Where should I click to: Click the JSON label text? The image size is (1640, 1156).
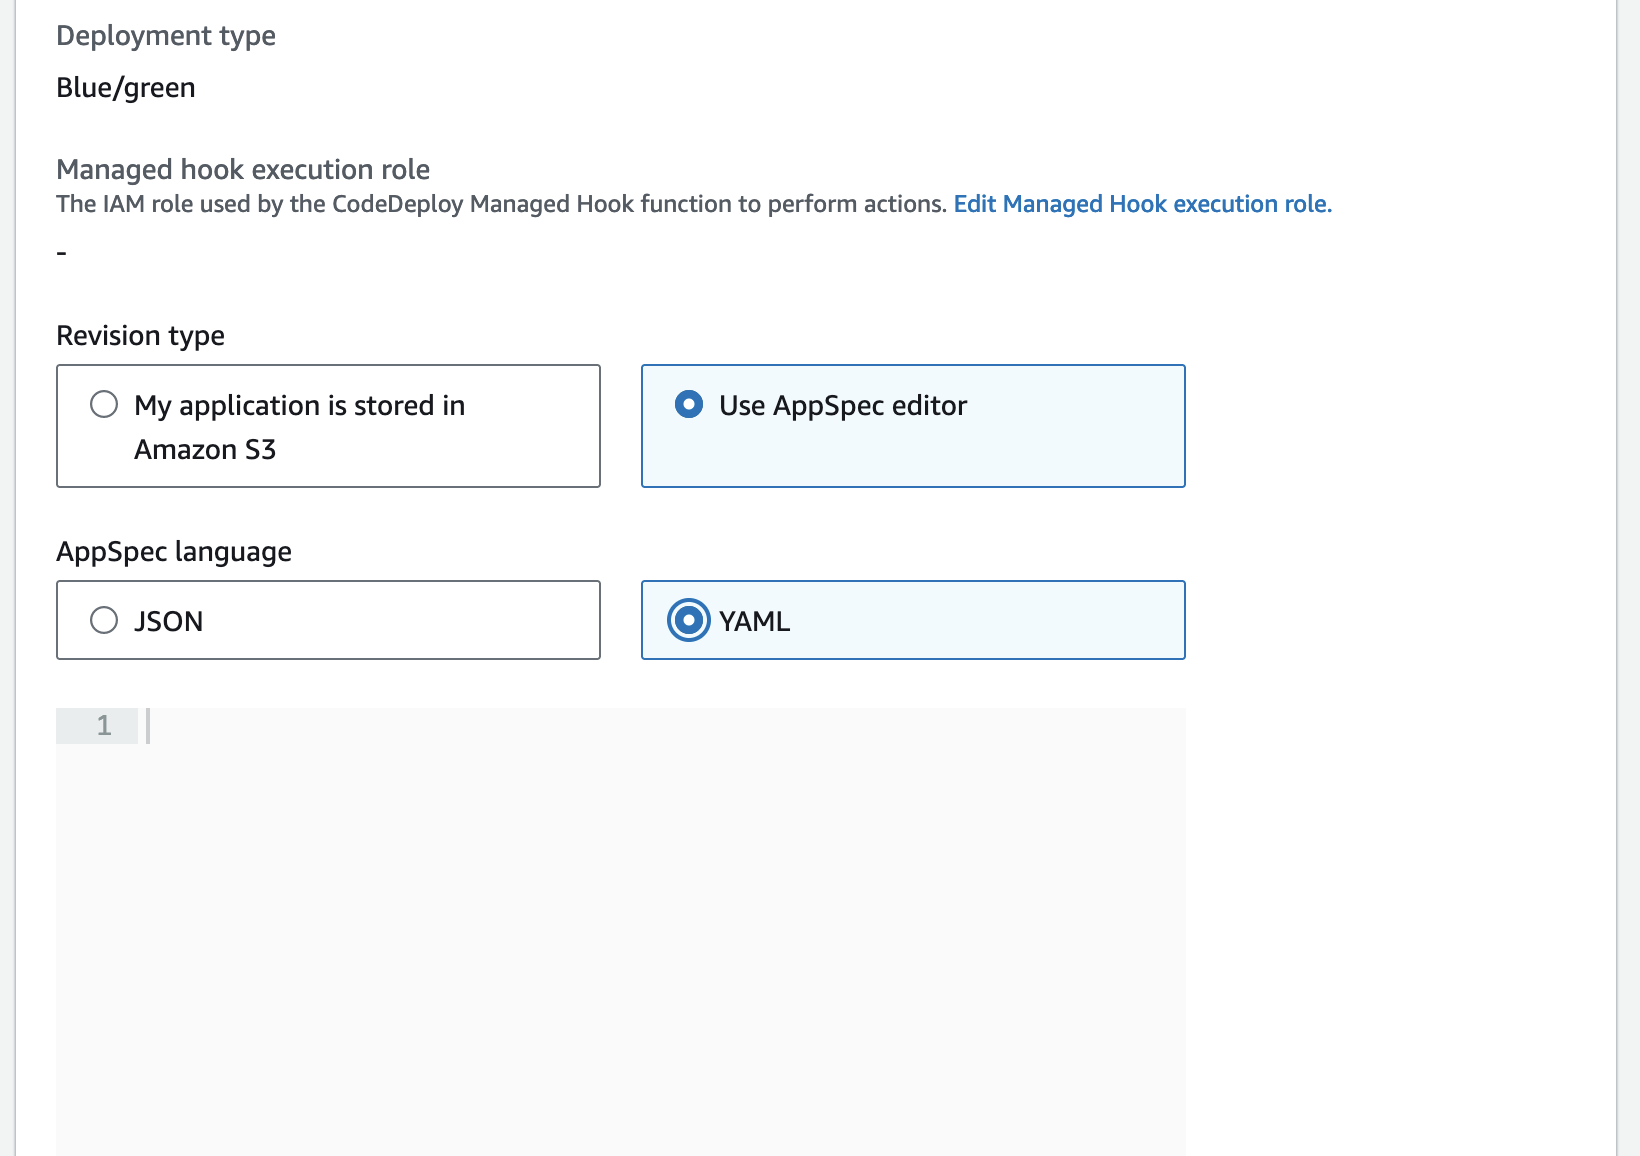168,621
